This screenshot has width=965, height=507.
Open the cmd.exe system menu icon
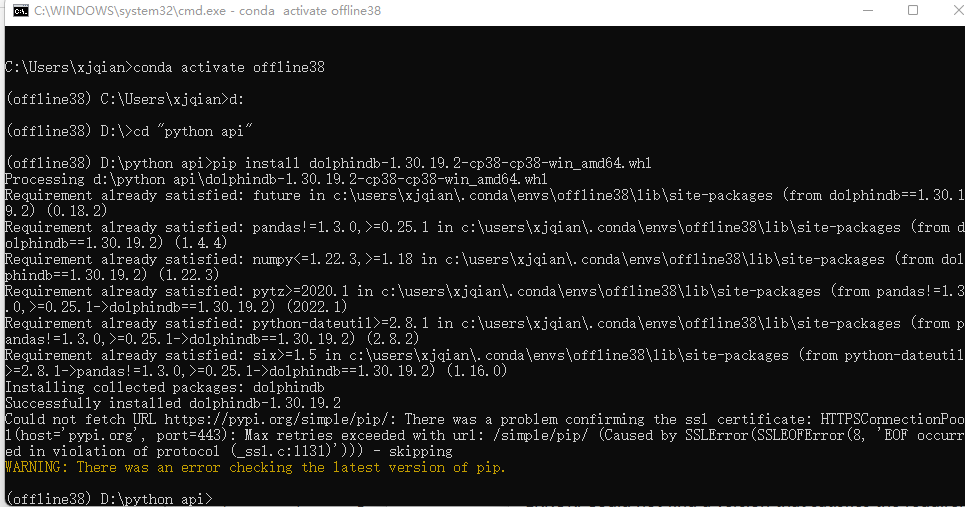tap(20, 11)
